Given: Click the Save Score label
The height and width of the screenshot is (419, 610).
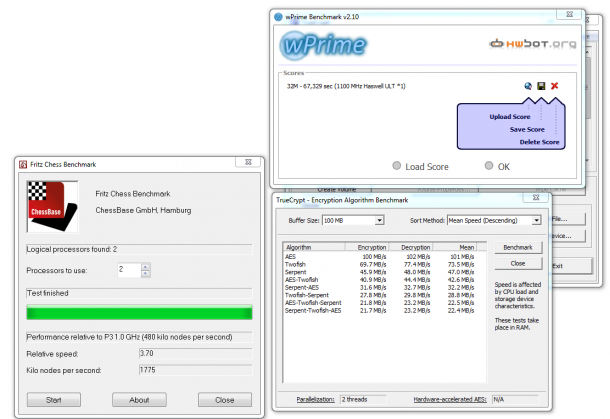Looking at the screenshot, I should 527,130.
